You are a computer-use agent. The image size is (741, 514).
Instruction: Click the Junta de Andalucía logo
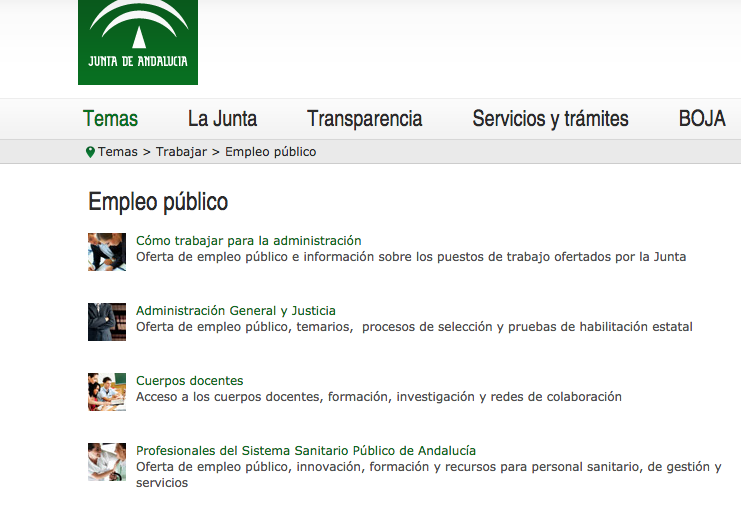pyautogui.click(x=138, y=42)
